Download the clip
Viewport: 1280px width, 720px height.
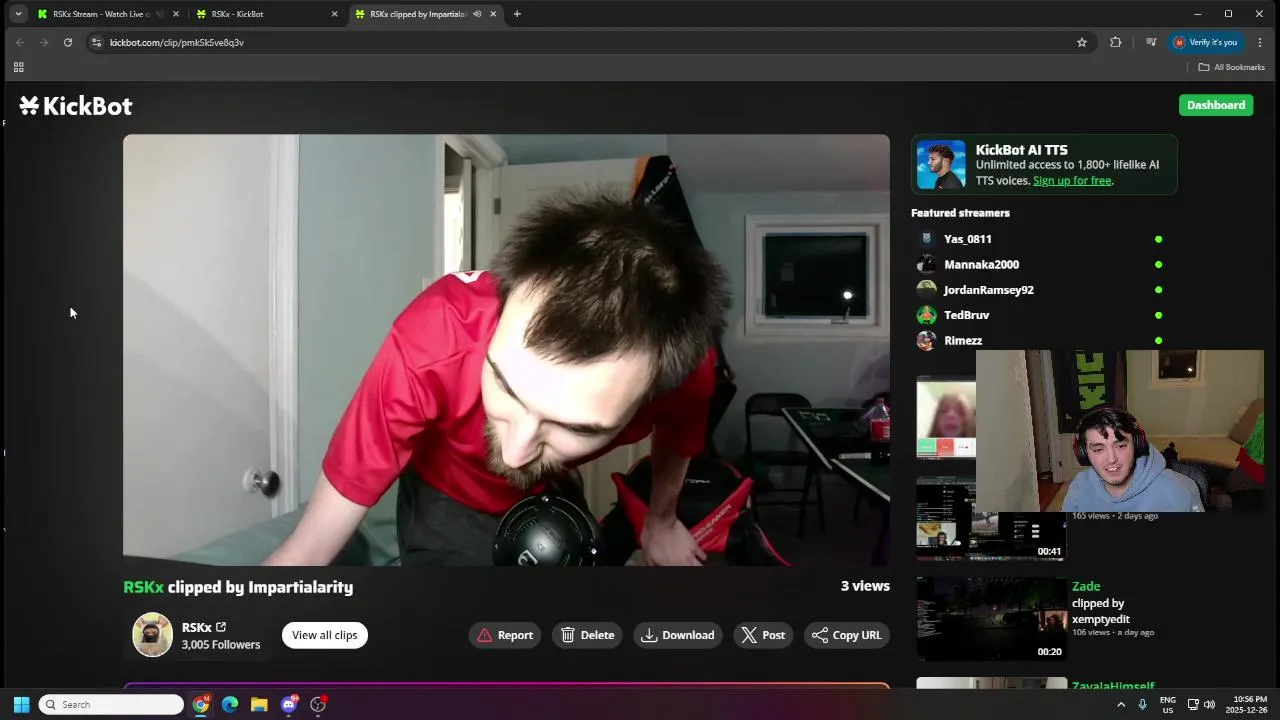678,635
